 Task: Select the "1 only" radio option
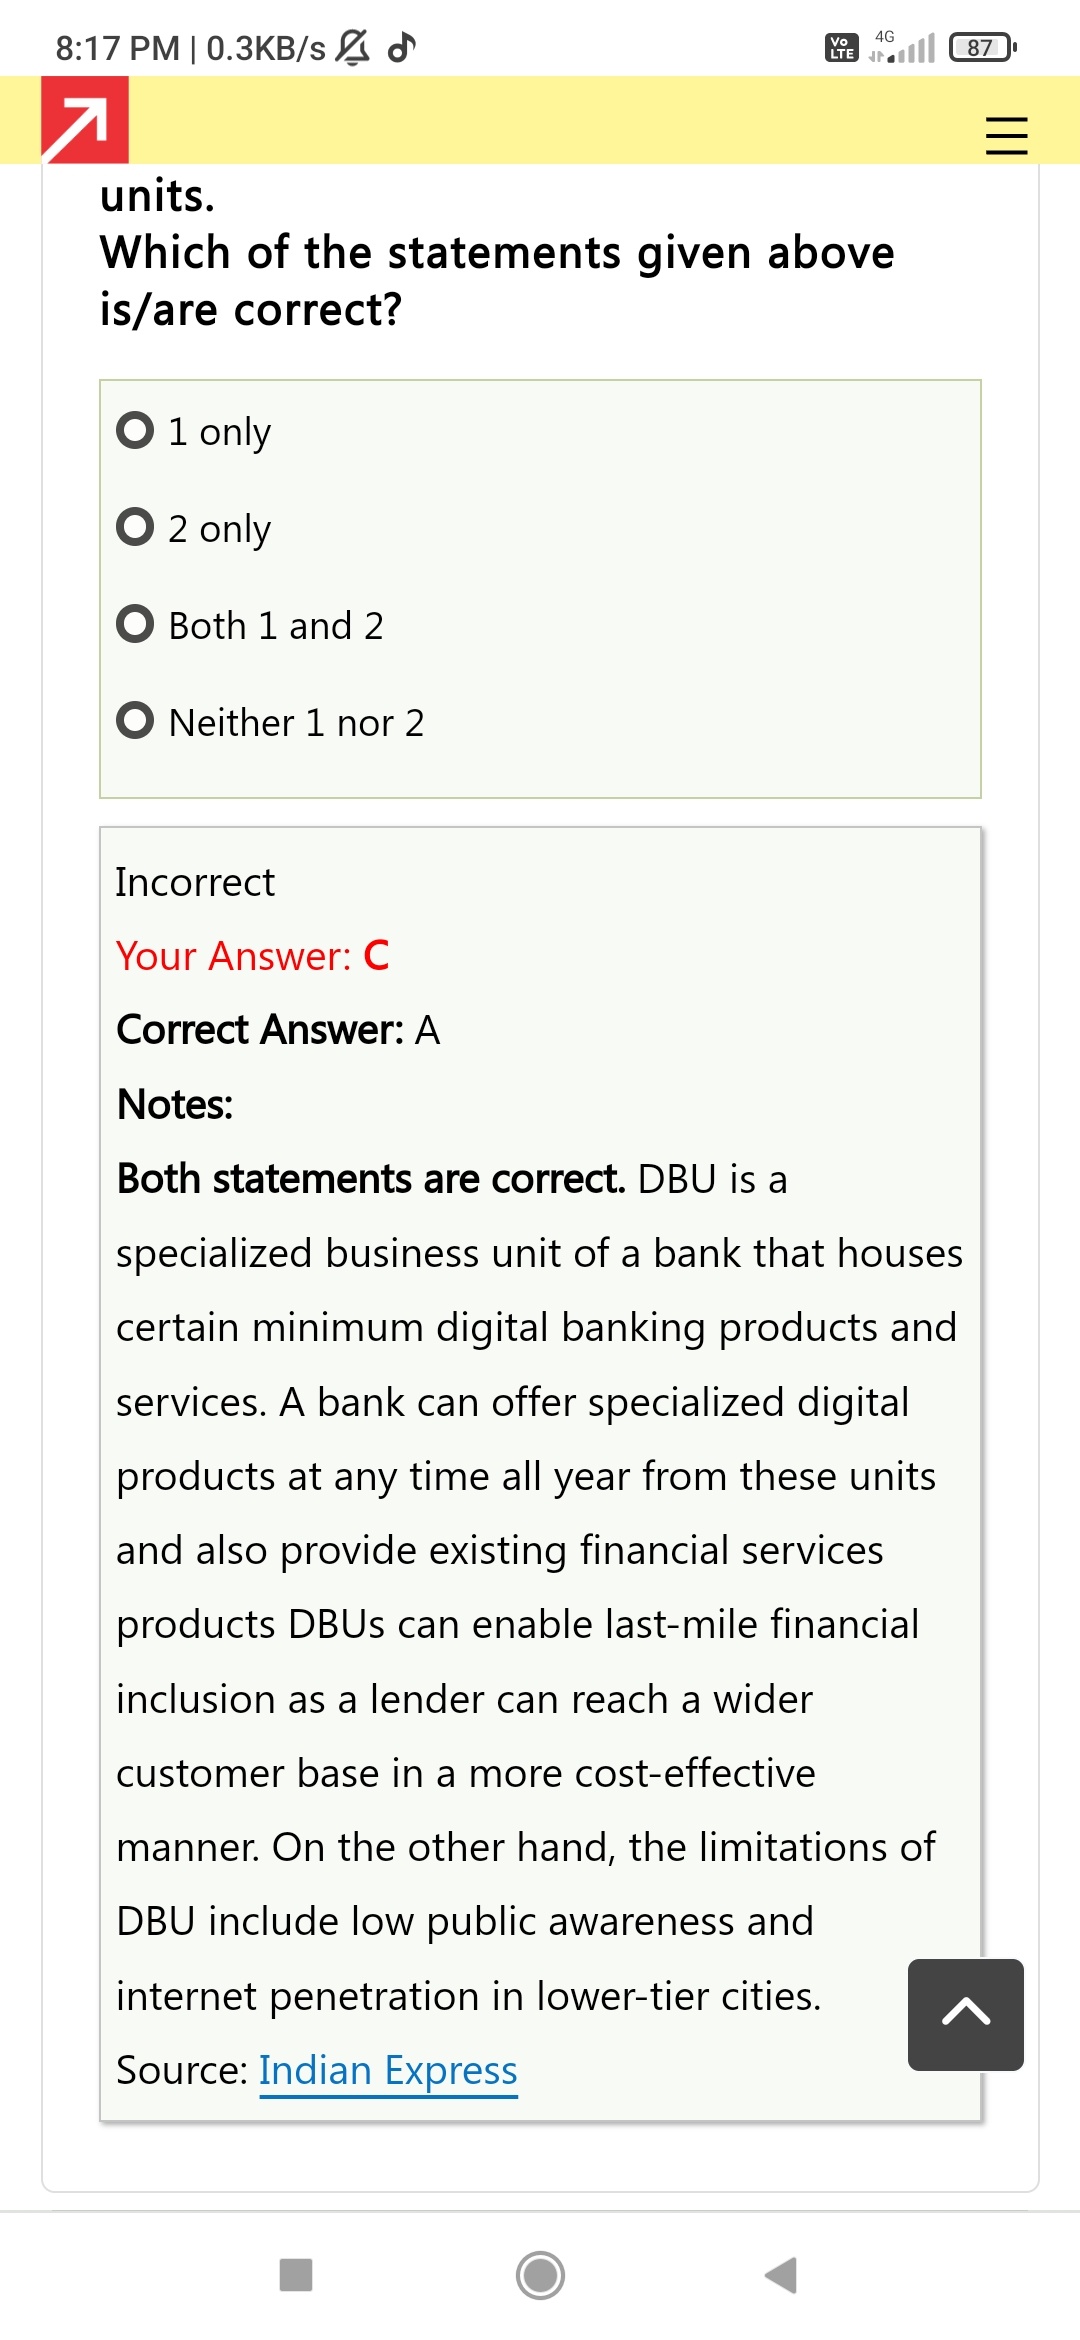click(136, 431)
